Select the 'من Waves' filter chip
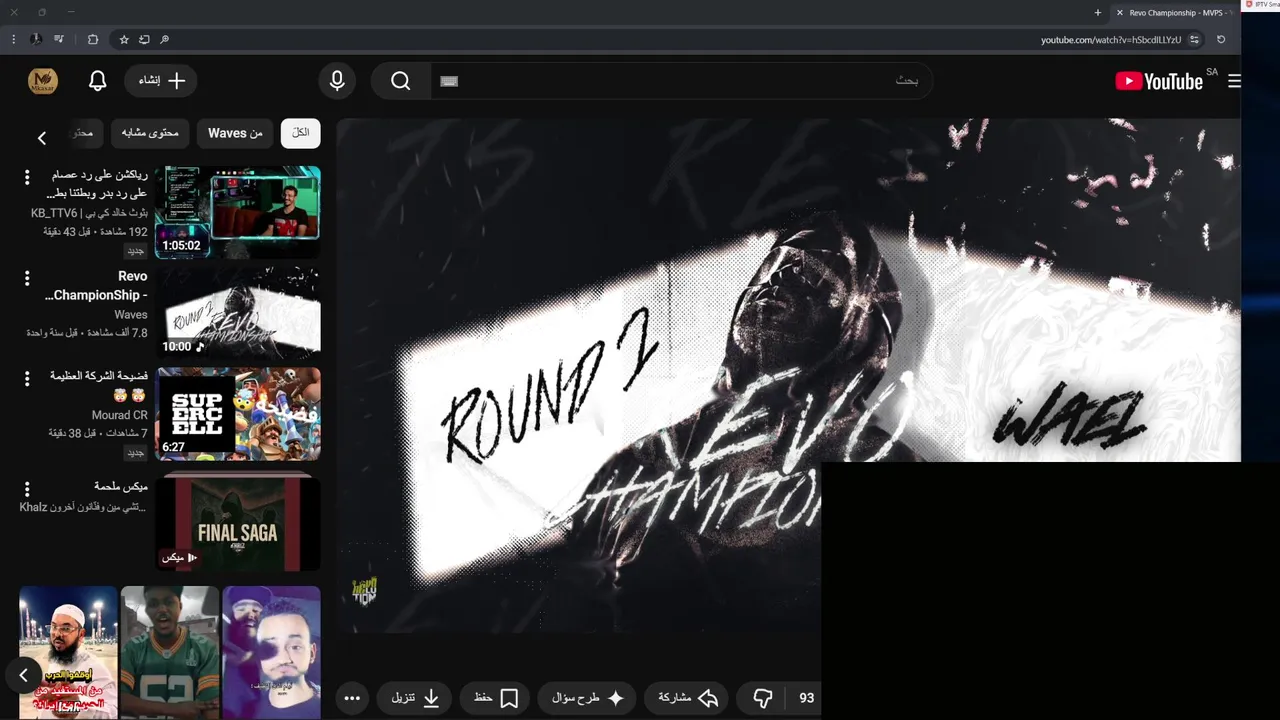This screenshot has height=720, width=1280. (235, 133)
